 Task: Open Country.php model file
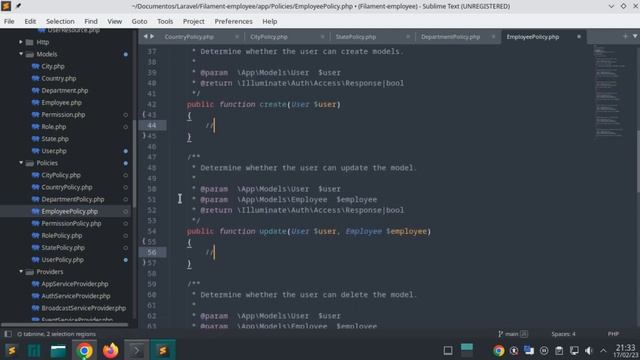[59, 78]
